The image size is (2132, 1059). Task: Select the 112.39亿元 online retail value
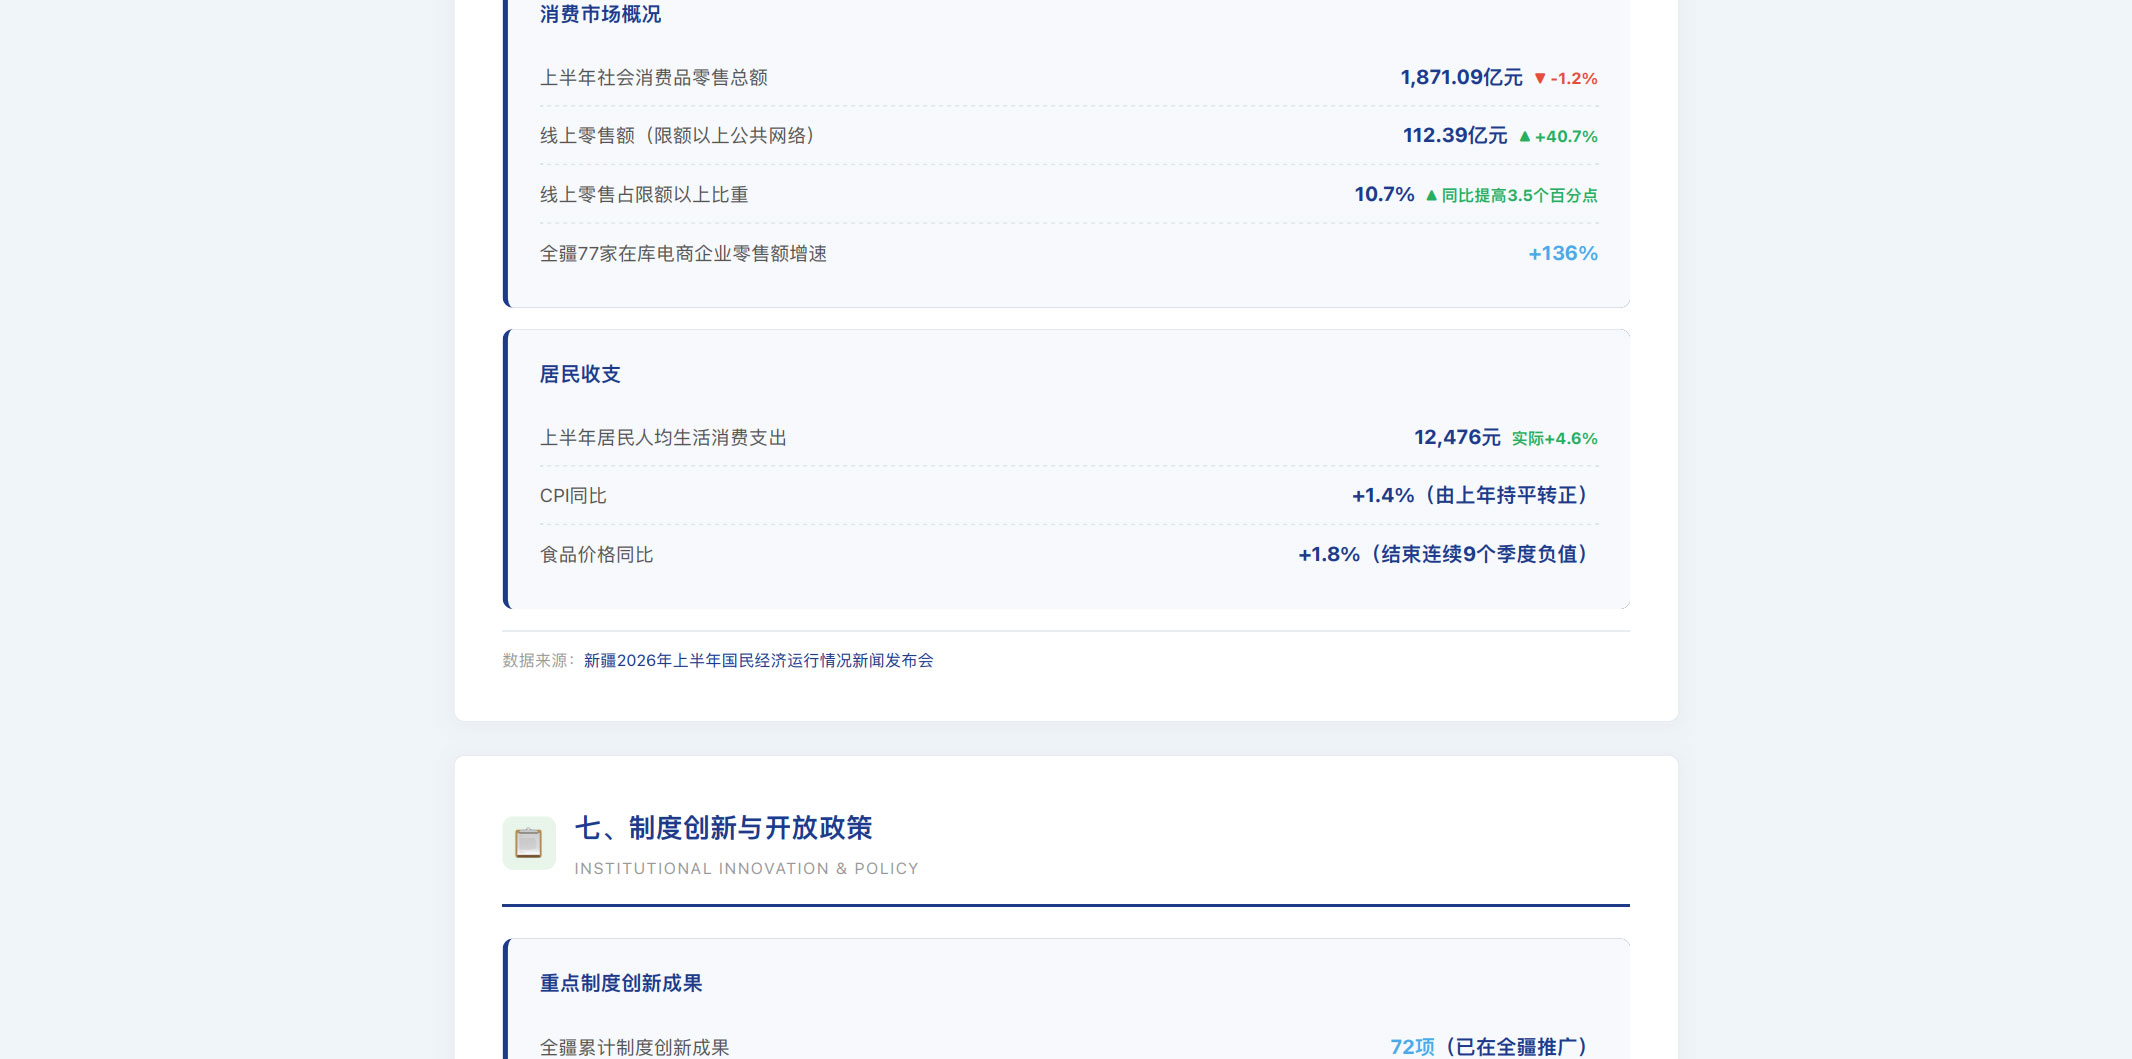(x=1455, y=135)
